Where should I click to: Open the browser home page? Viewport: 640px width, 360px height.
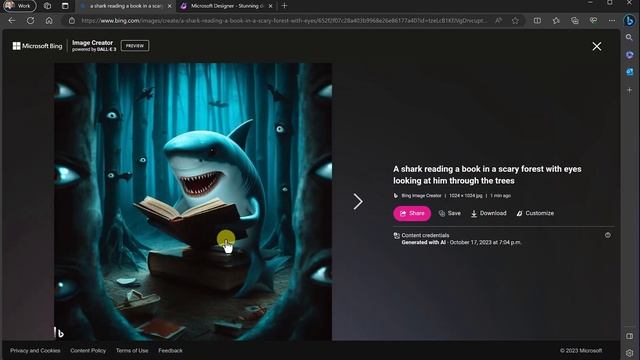(49, 20)
